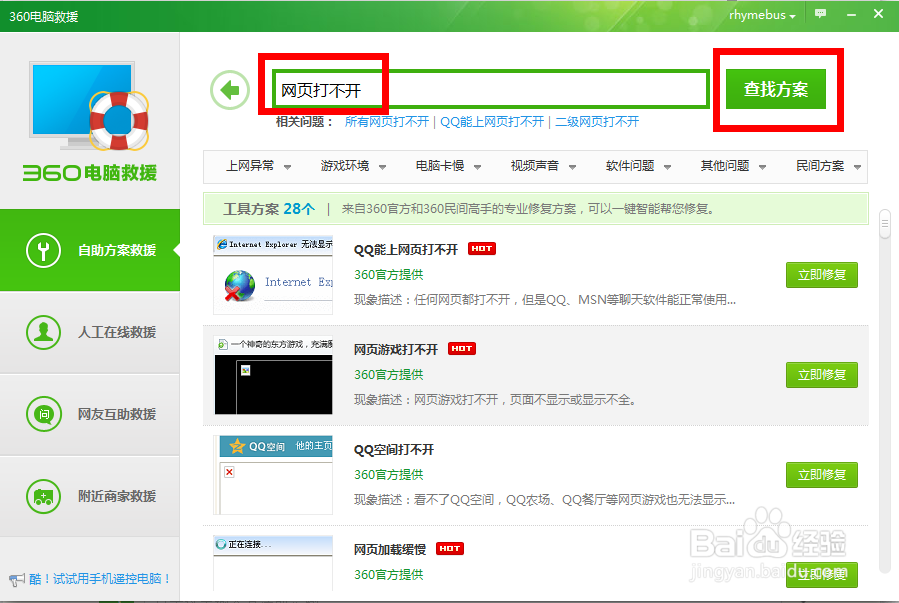Click the HOT badge next to QQ能上网页打不开
The width and height of the screenshot is (899, 603).
[481, 248]
